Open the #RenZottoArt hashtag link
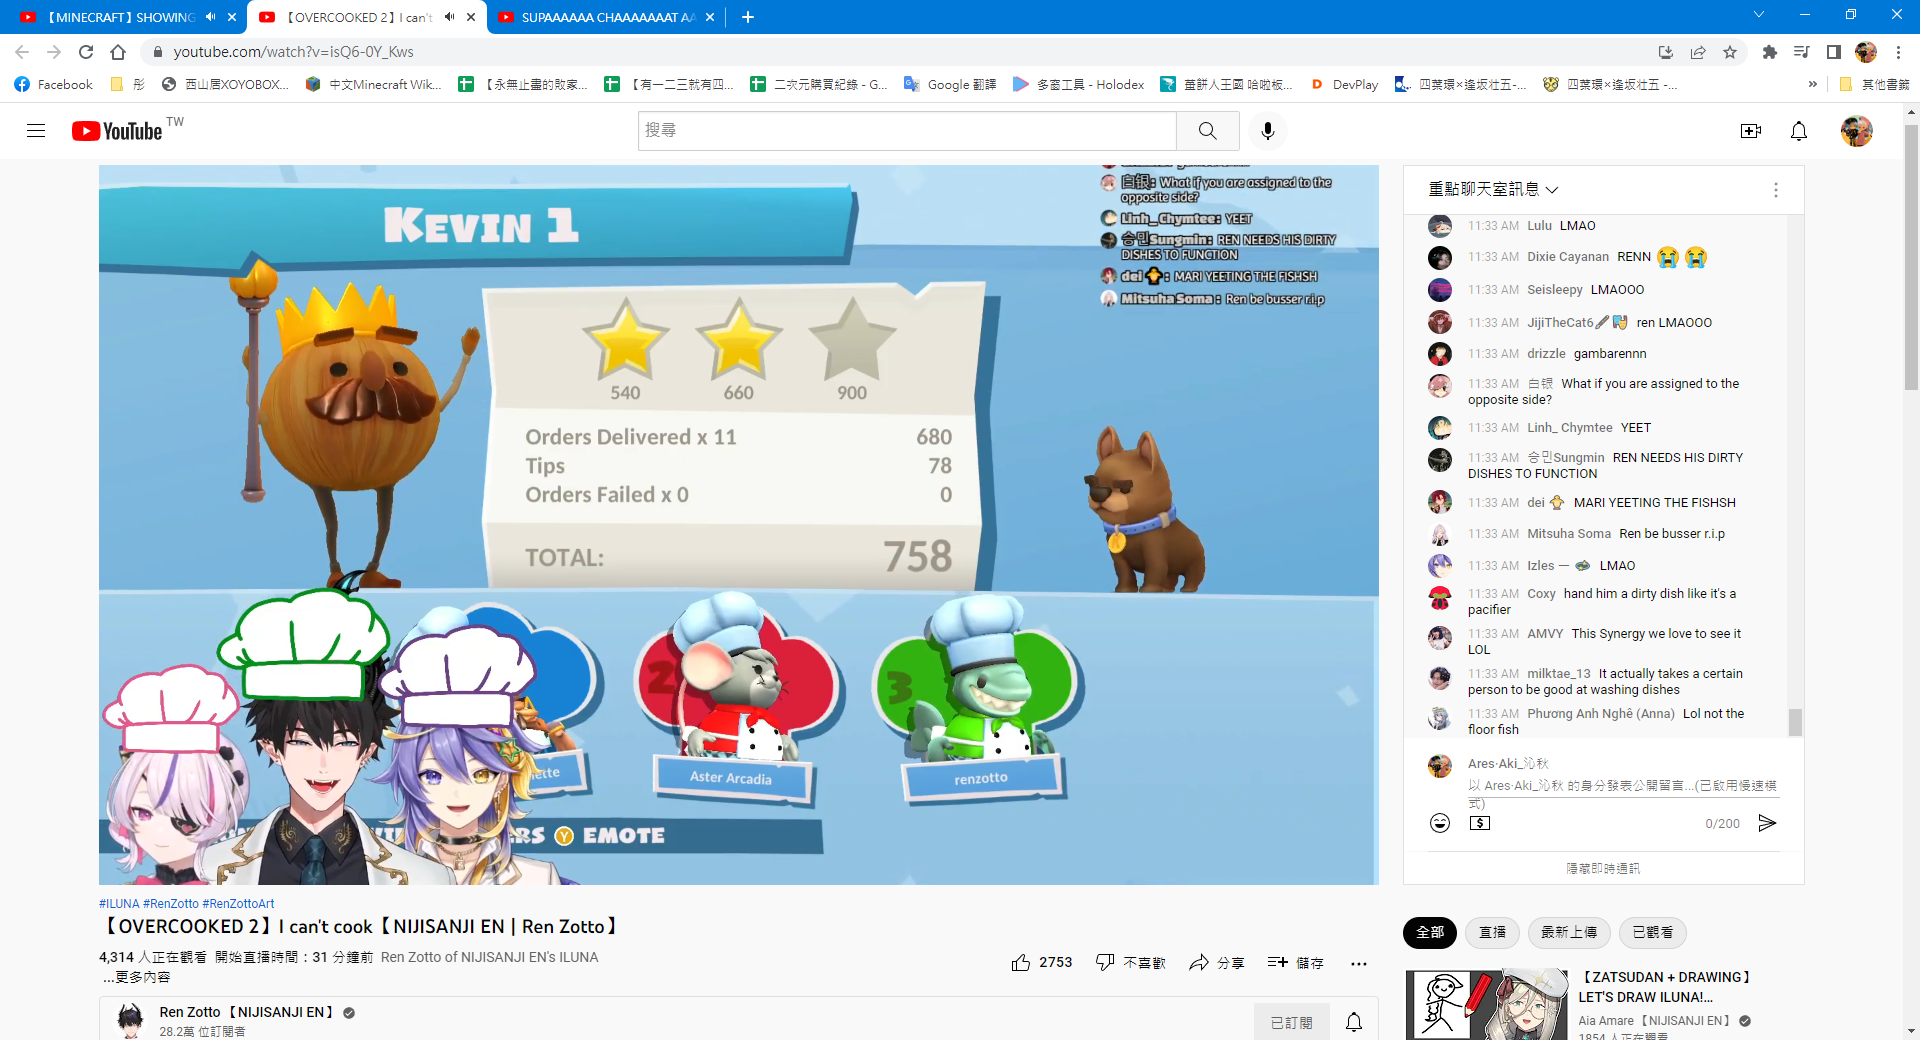Viewport: 1920px width, 1040px height. (238, 904)
